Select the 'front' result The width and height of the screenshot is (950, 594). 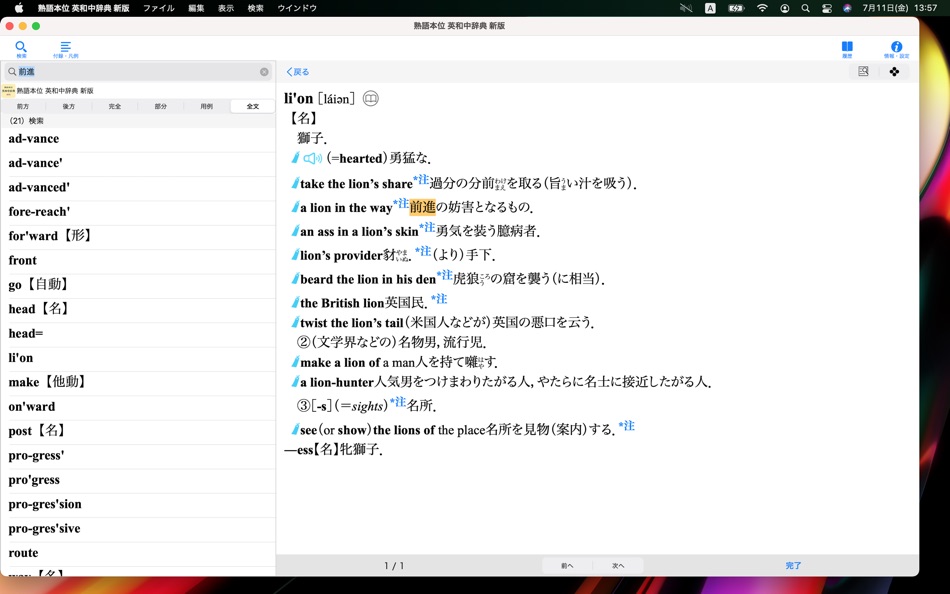tap(138, 261)
